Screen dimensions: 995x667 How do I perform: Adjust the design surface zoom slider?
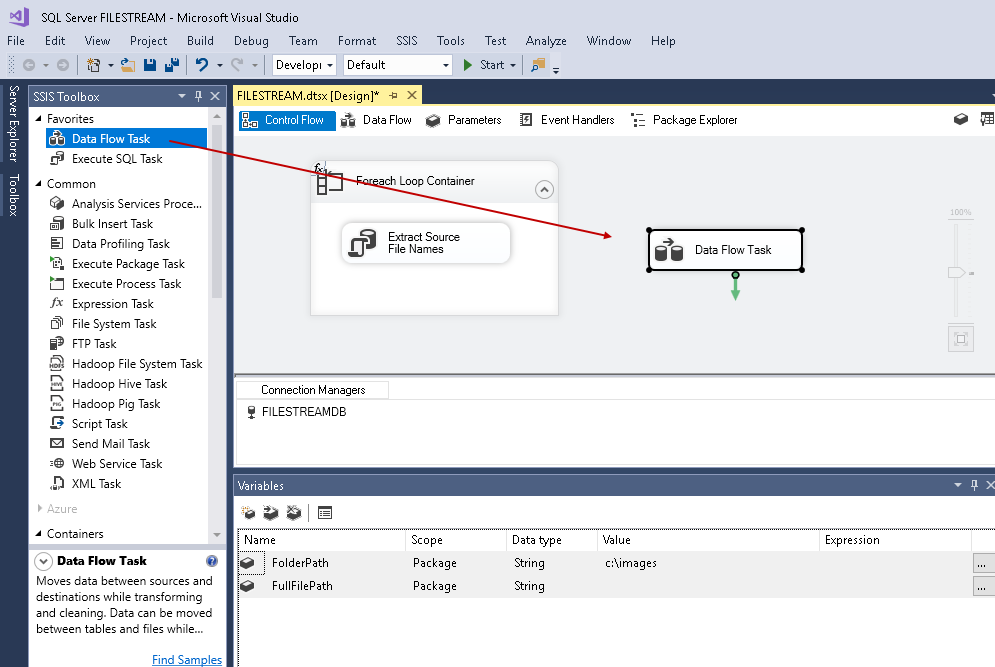point(956,272)
